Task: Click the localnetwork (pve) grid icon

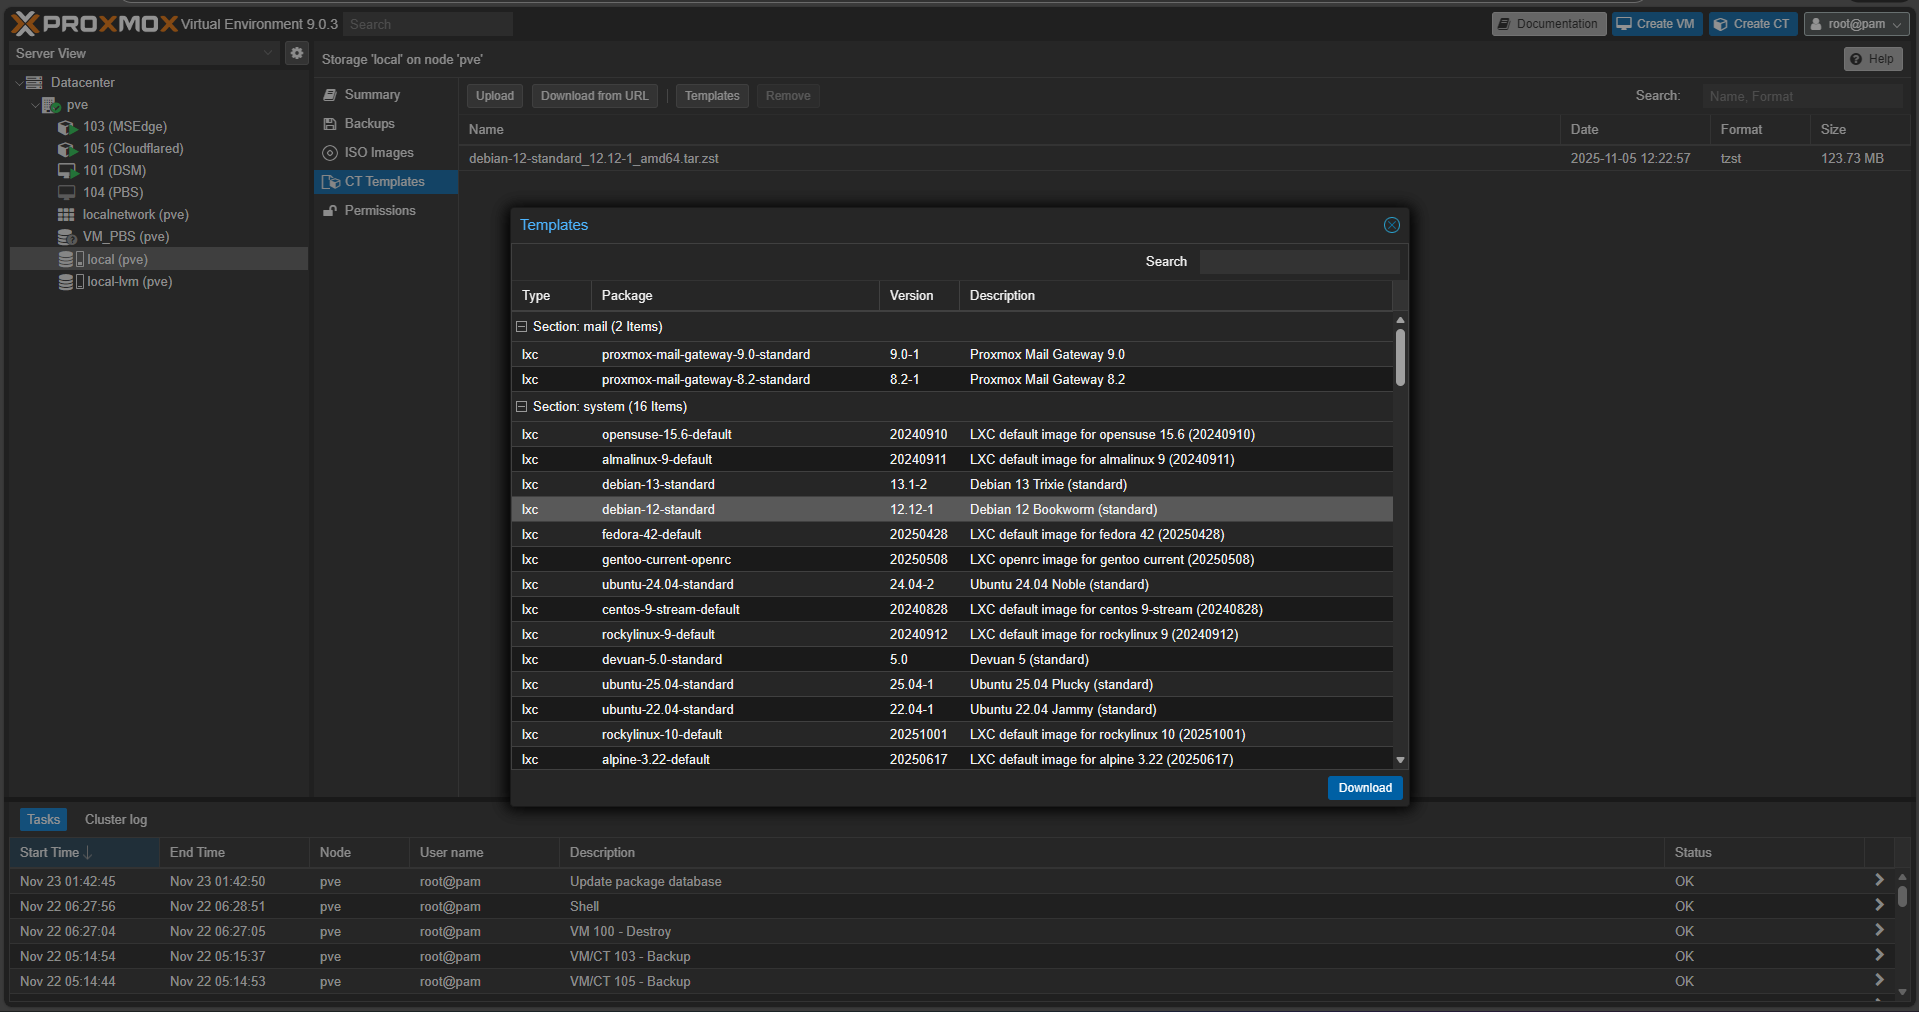Action: pos(66,215)
